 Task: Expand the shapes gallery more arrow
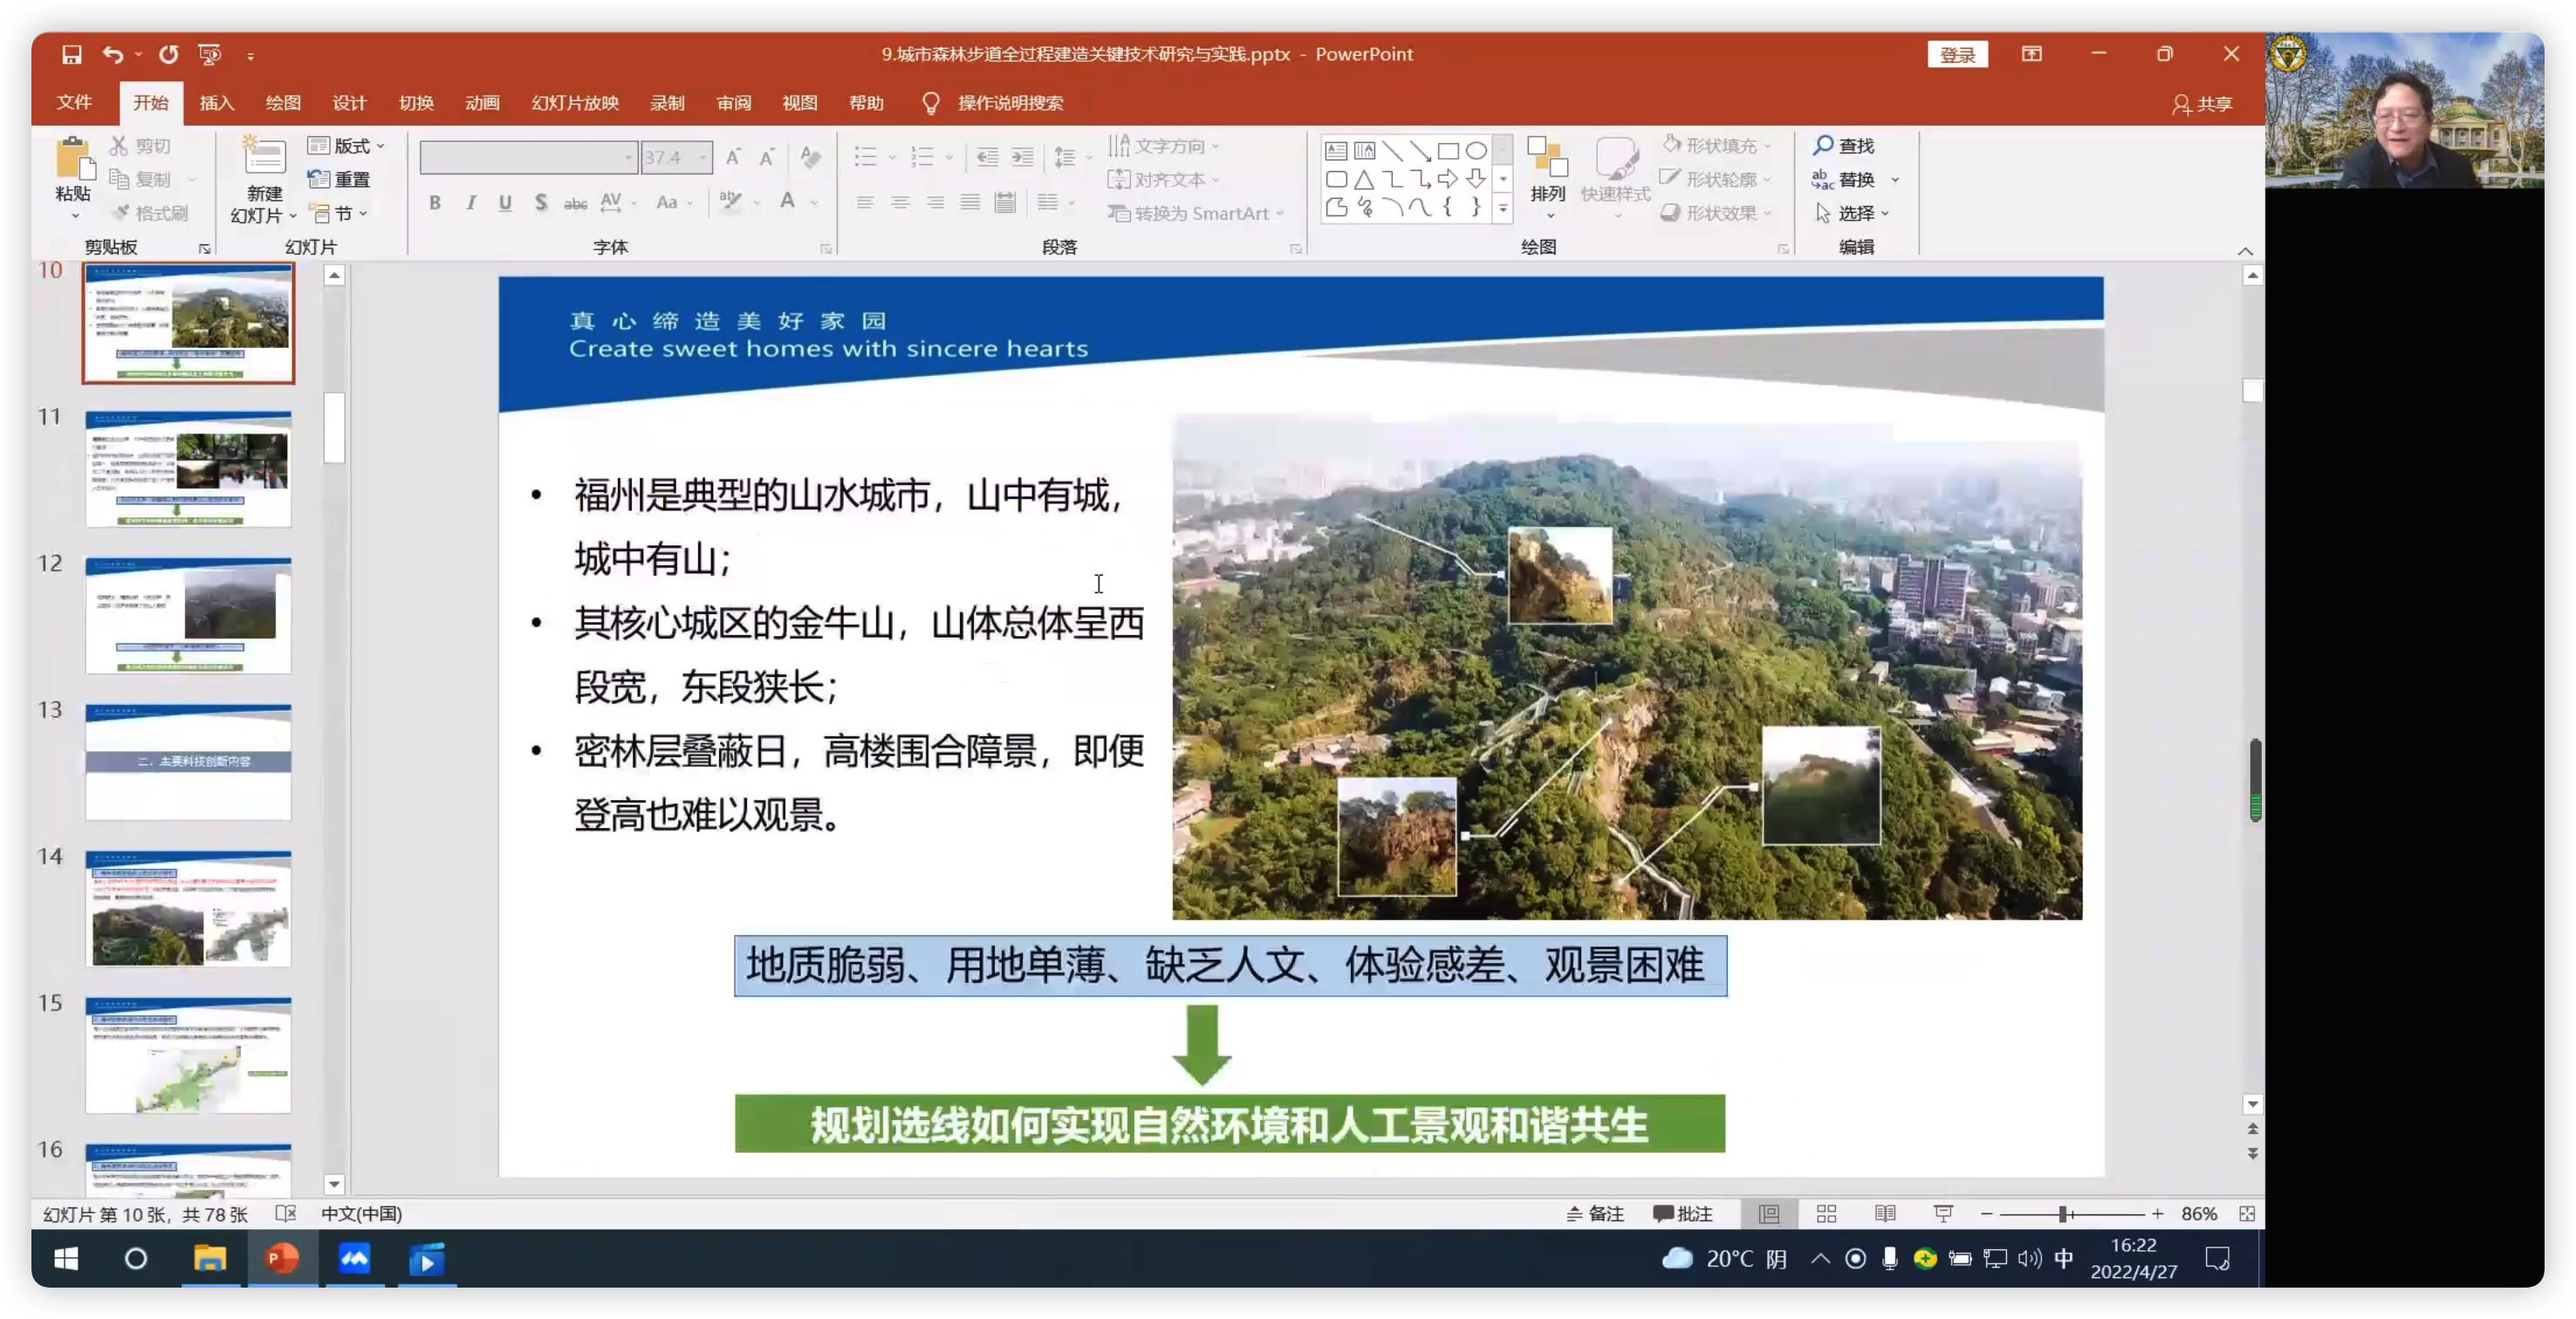click(x=1502, y=208)
